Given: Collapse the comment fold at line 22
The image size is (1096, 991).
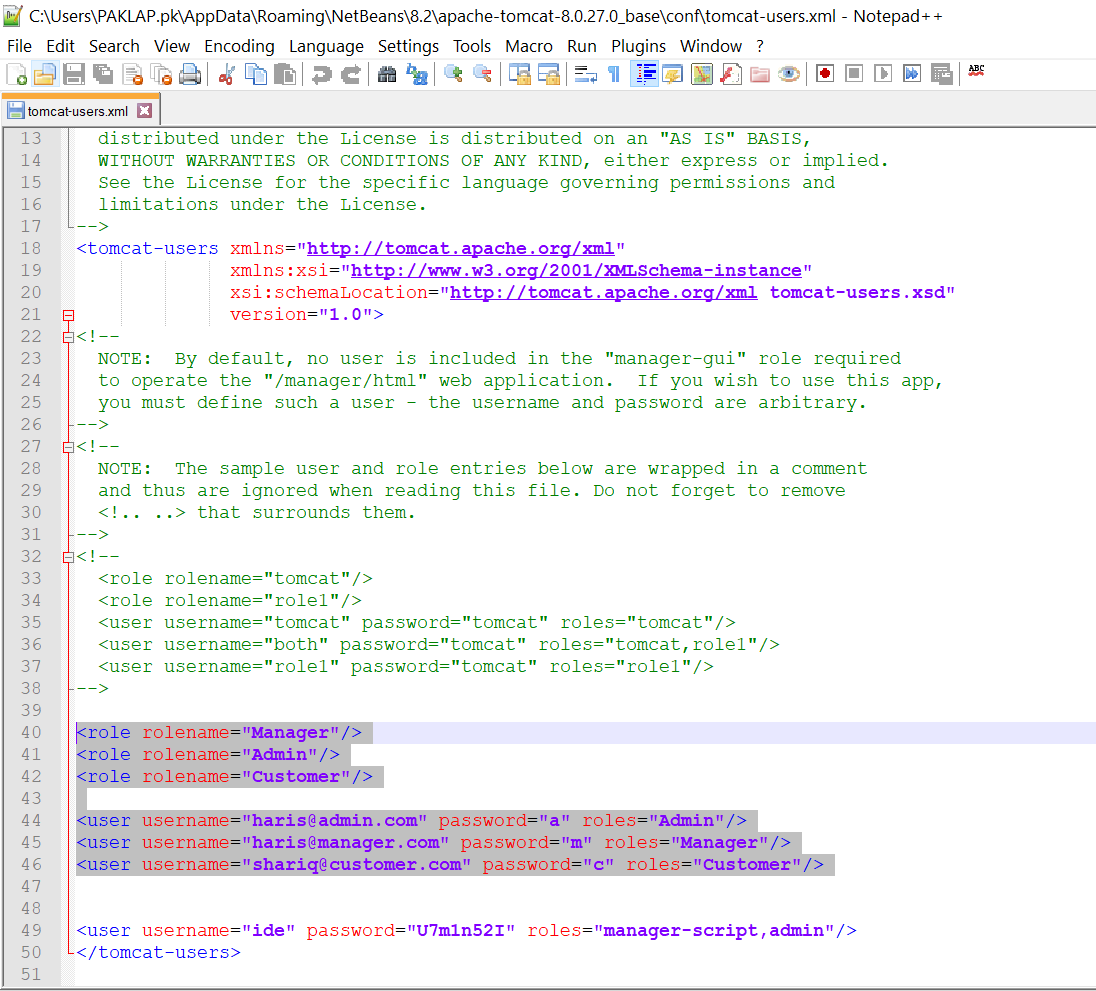Looking at the screenshot, I should coord(68,337).
